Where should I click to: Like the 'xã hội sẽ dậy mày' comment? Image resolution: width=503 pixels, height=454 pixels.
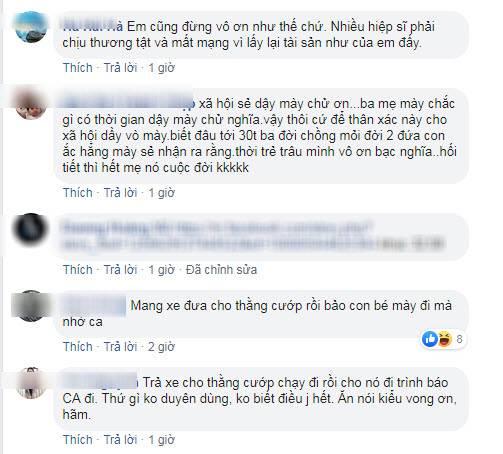[x=78, y=193]
